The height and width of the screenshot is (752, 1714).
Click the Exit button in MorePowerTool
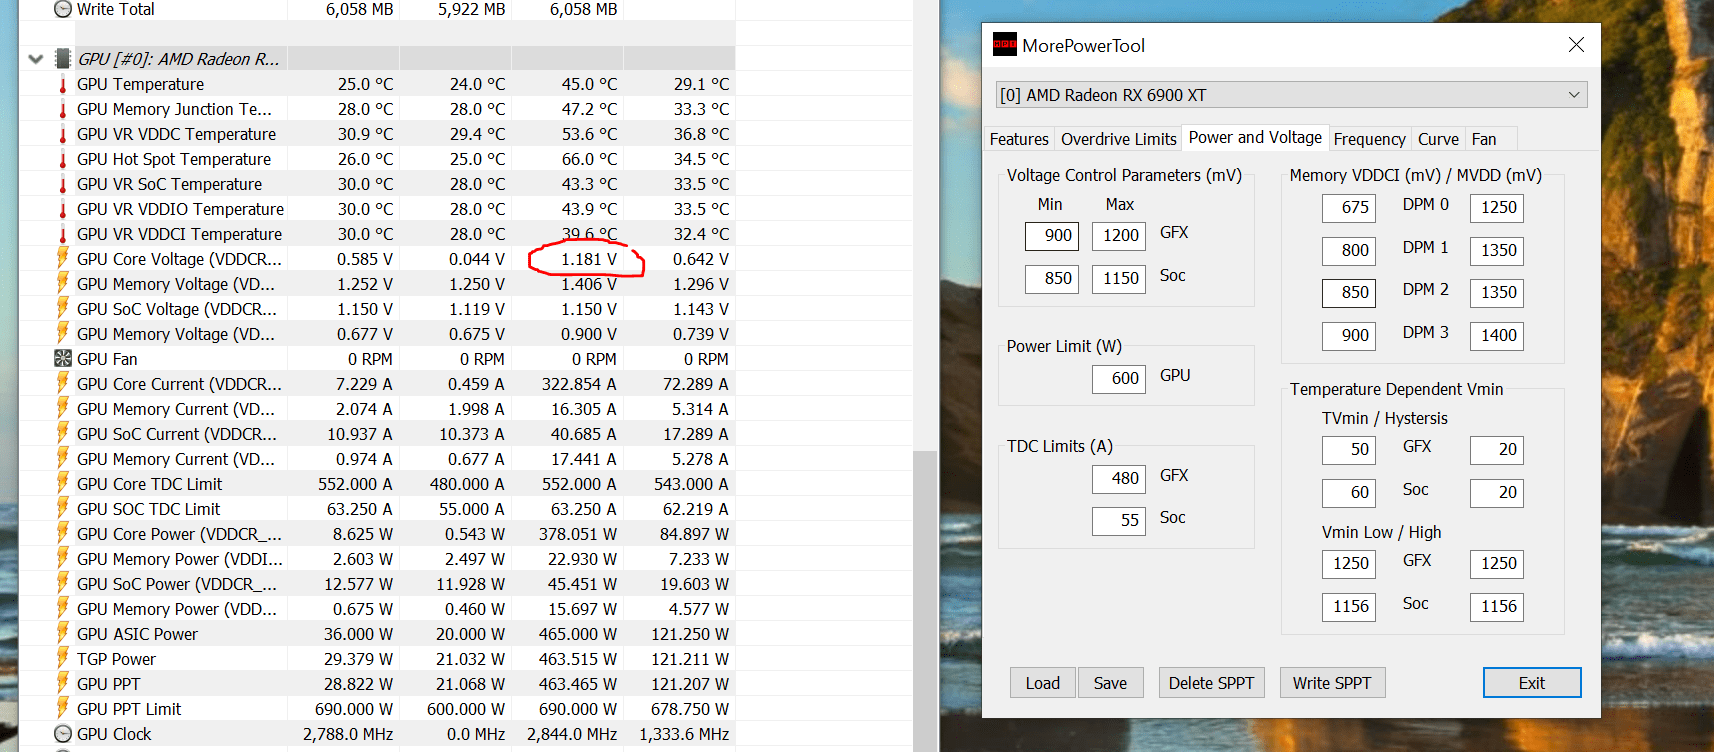1532,683
